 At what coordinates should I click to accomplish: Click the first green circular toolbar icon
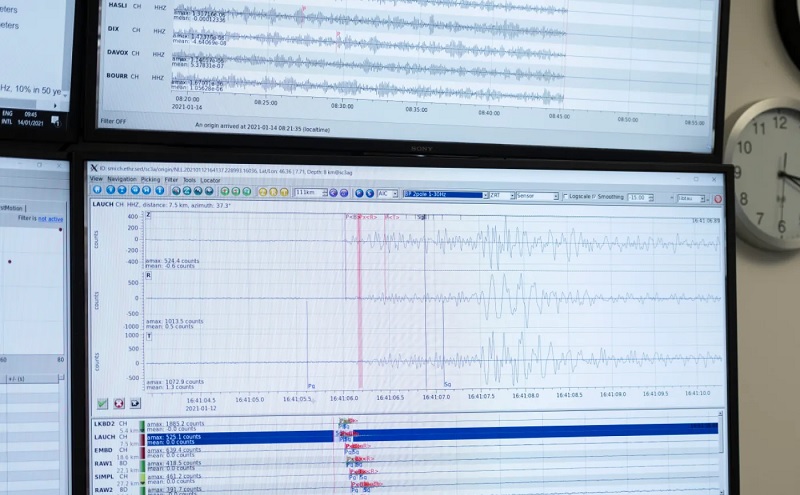pyautogui.click(x=224, y=191)
